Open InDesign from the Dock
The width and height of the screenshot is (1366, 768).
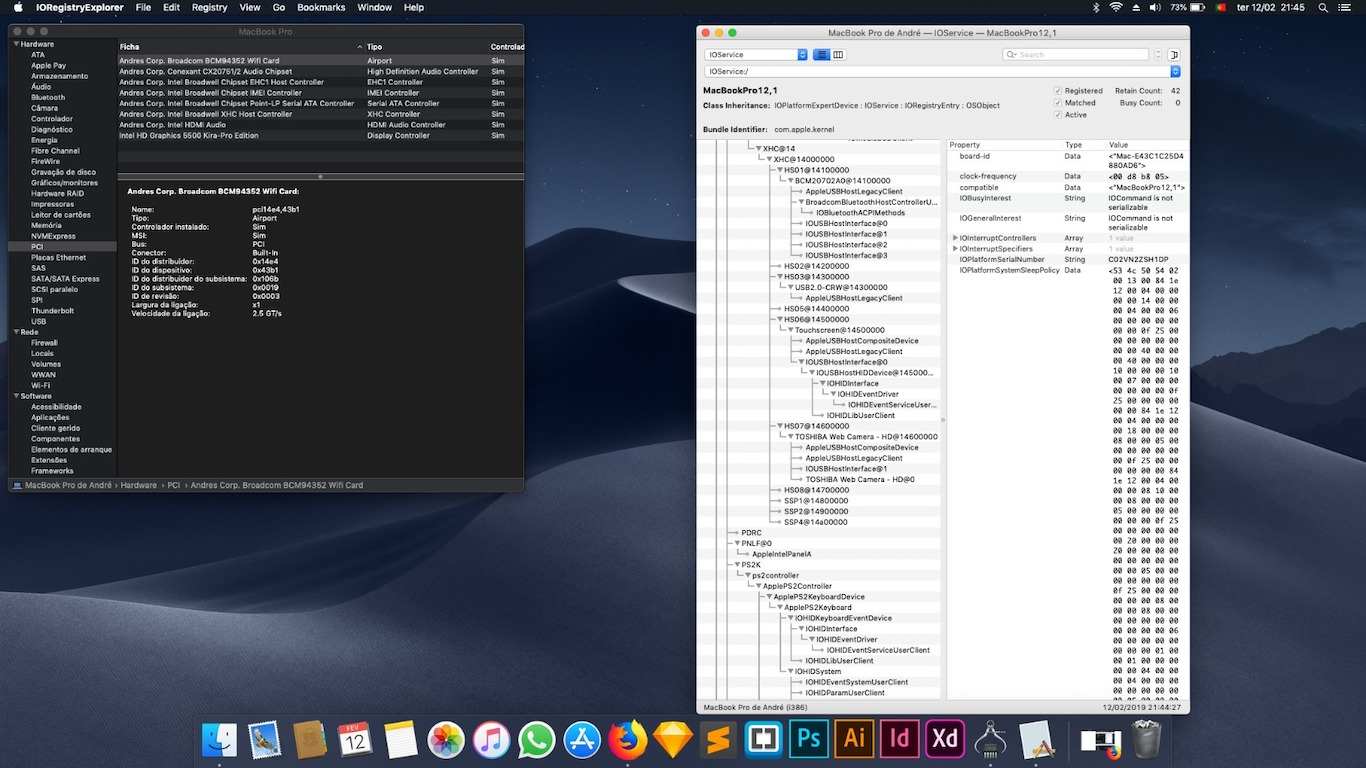tap(900, 740)
